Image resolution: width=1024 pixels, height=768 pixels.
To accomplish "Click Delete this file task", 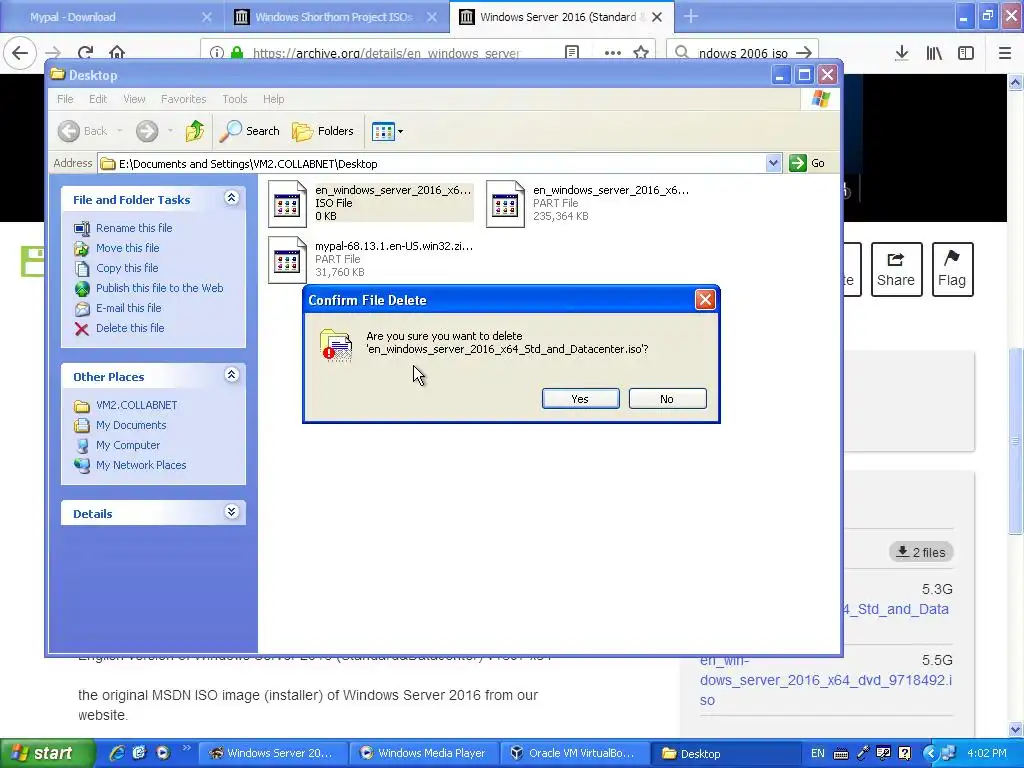I will click(x=130, y=328).
